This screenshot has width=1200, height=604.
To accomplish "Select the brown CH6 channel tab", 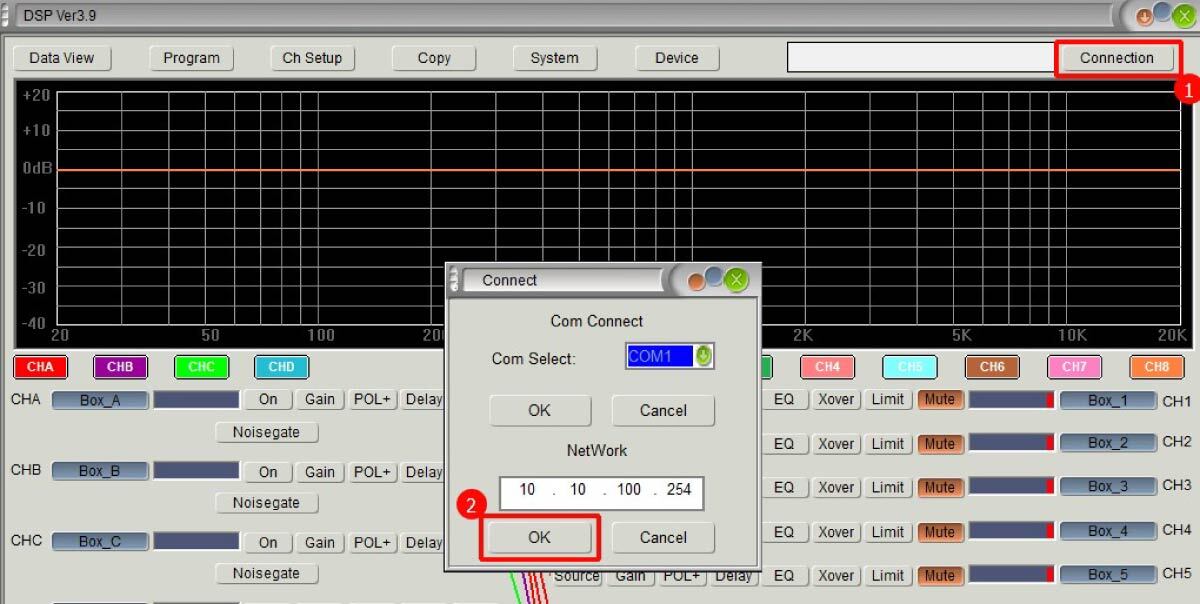I will click(x=992, y=367).
